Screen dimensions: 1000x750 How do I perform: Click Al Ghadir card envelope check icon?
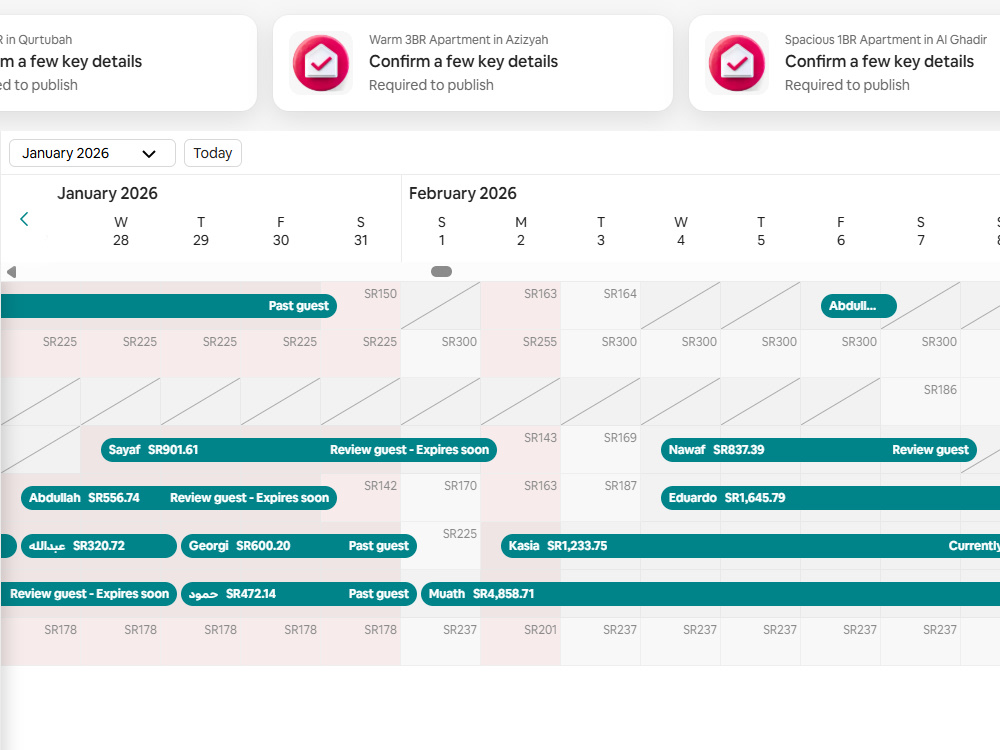tap(737, 63)
